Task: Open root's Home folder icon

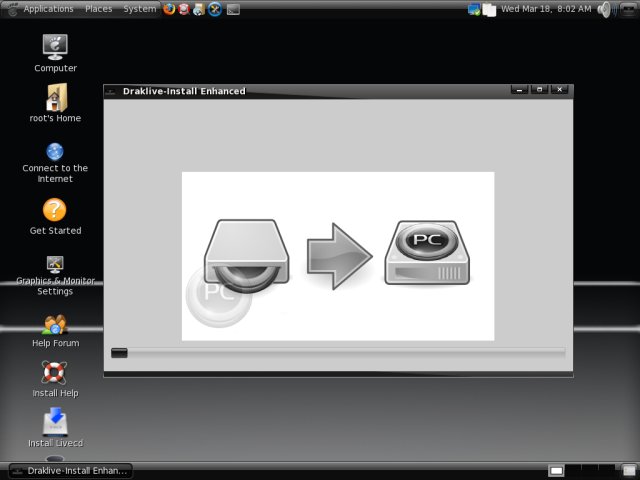Action: pos(56,98)
